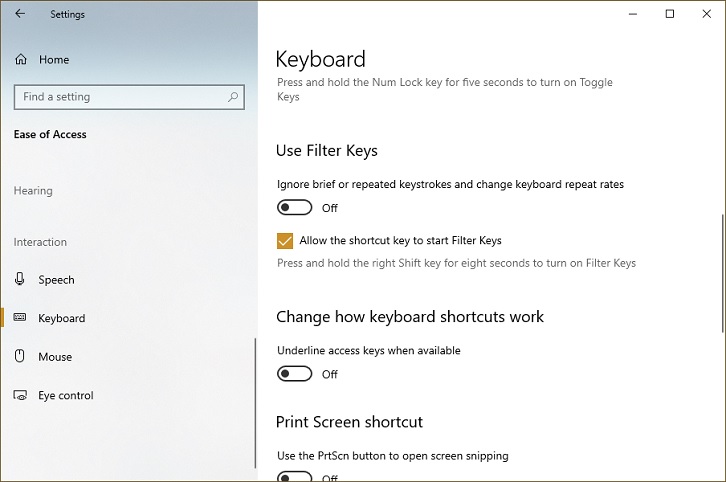This screenshot has width=726, height=482.
Task: Click the back arrow icon
Action: pos(20,14)
